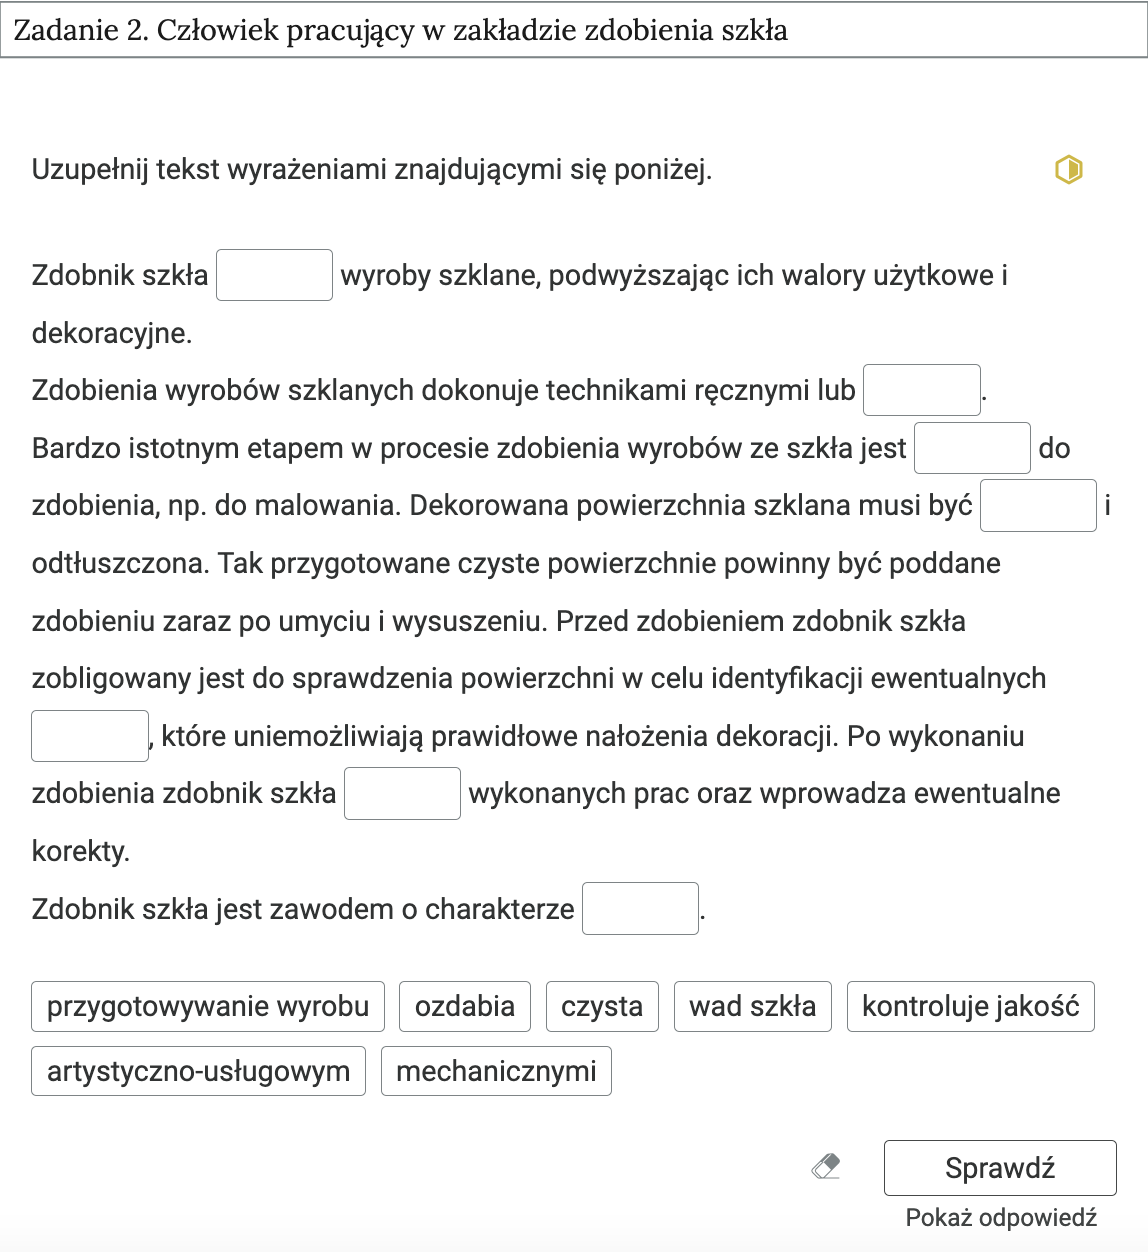This screenshot has width=1148, height=1252.
Task: Select the word tile "ozdabia"
Action: 464,1007
